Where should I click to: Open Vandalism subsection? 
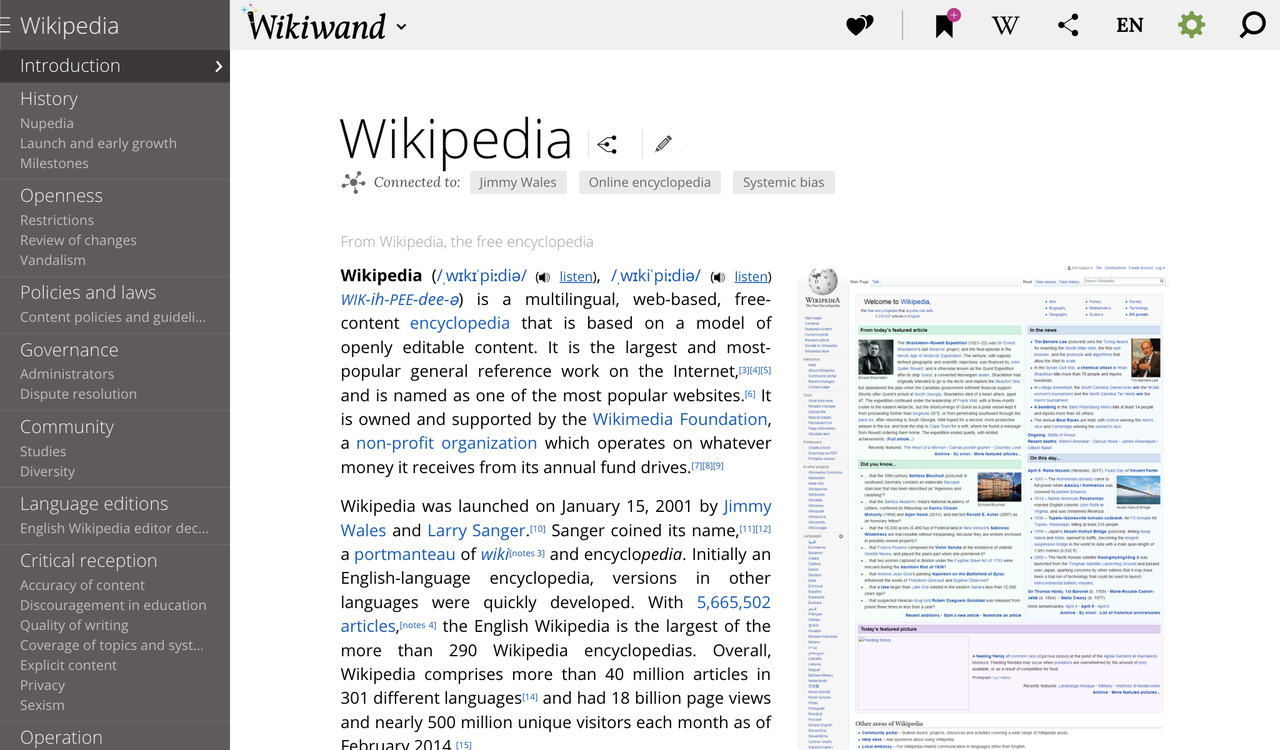[x=53, y=260]
